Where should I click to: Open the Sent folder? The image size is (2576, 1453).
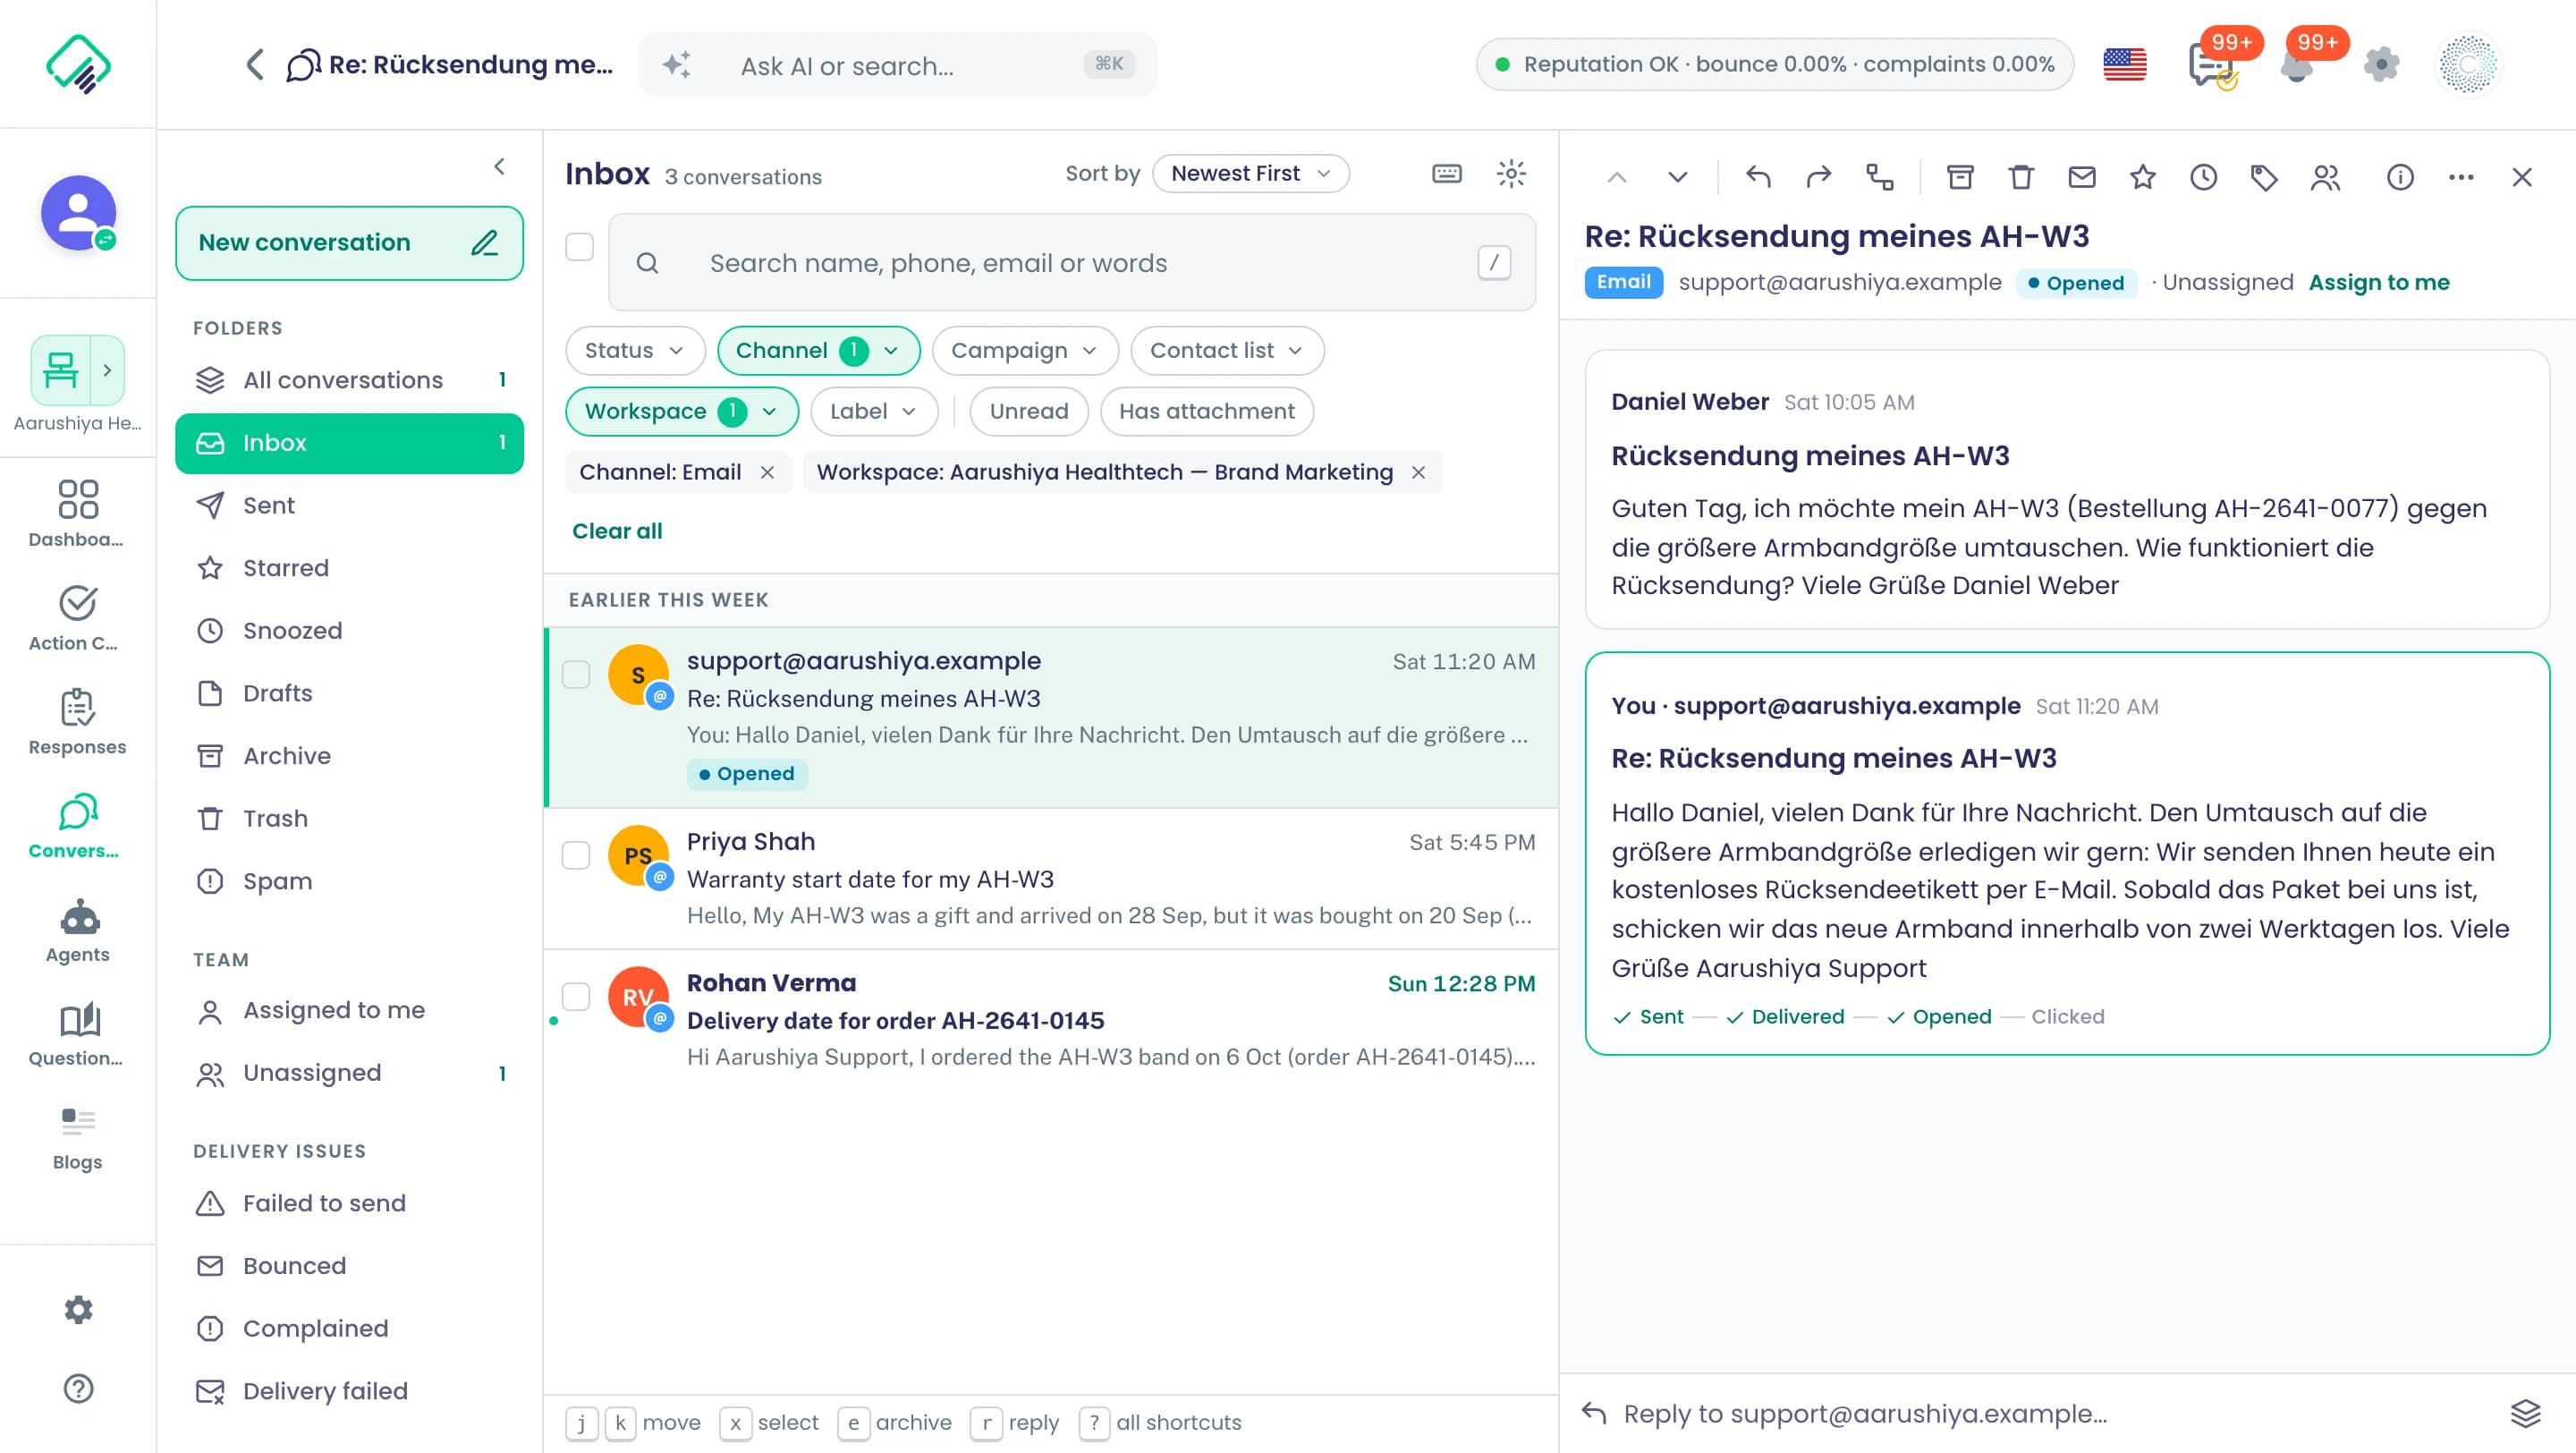pyautogui.click(x=349, y=505)
